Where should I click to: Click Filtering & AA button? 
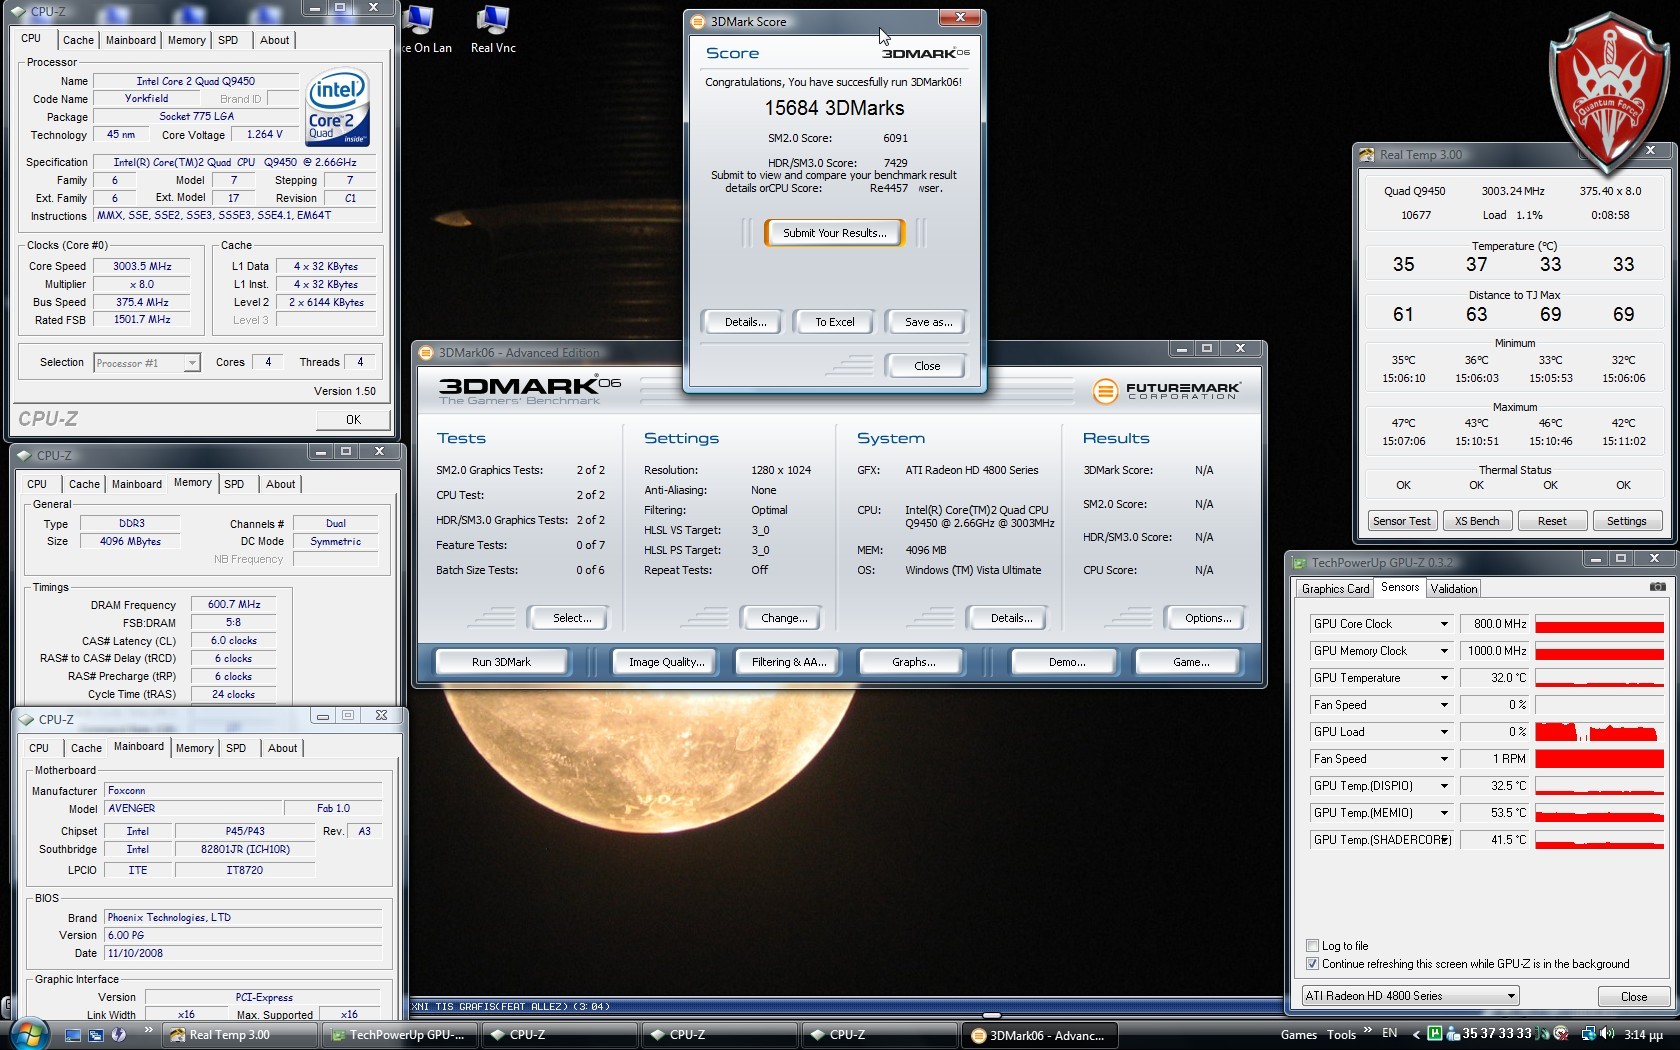[x=789, y=662]
